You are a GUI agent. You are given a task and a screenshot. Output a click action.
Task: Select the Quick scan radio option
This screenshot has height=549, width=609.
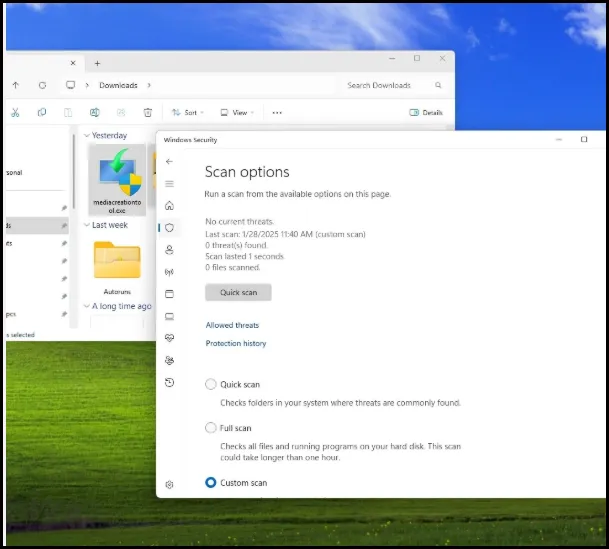point(211,384)
